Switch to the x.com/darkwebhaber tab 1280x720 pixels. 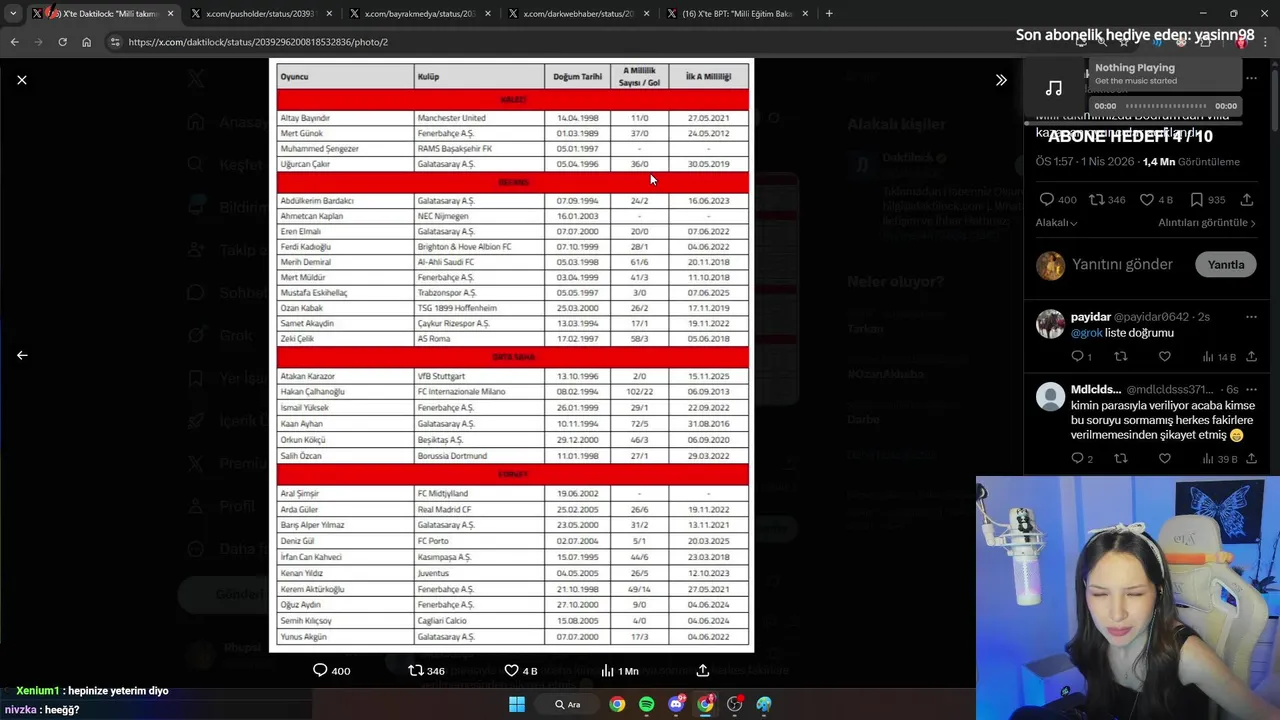point(578,13)
